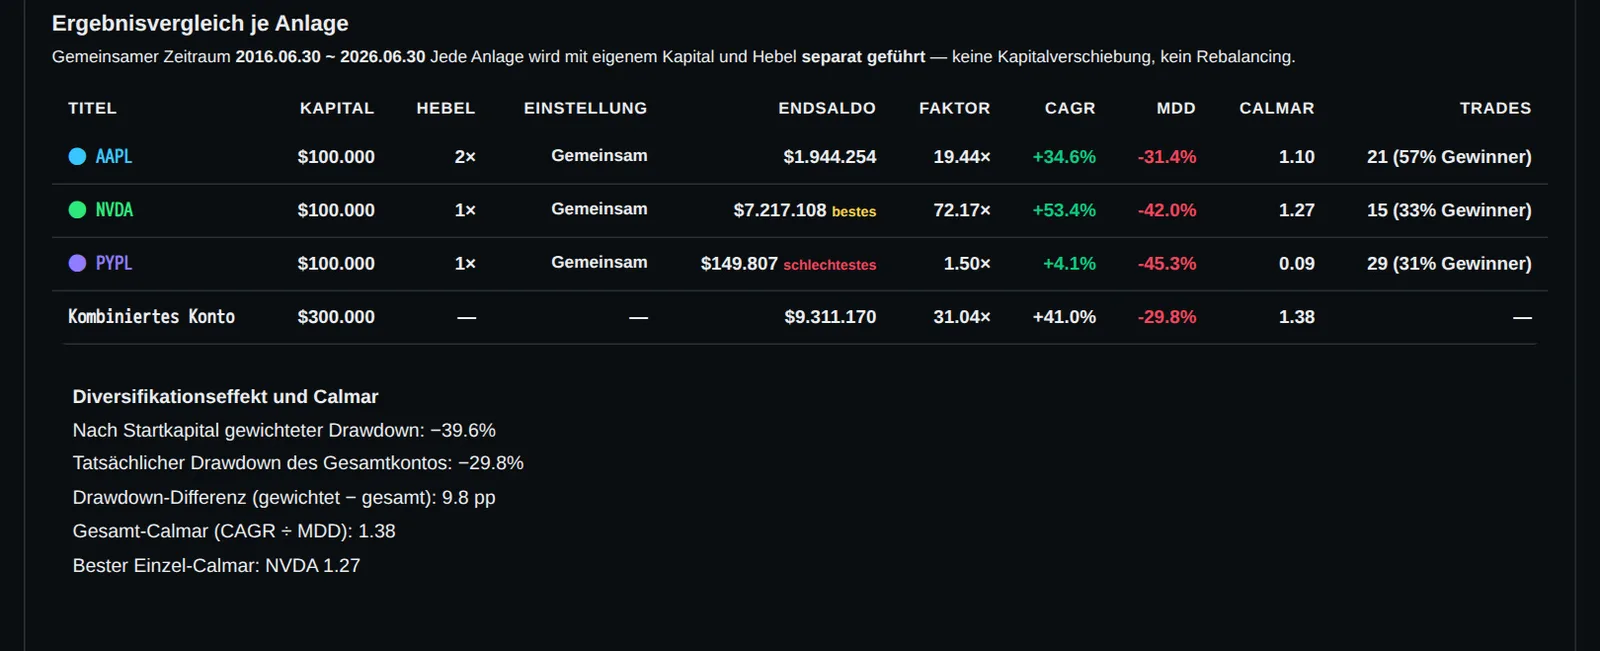Click combined Calmar 1.38 in table
The height and width of the screenshot is (651, 1600).
[1297, 317]
